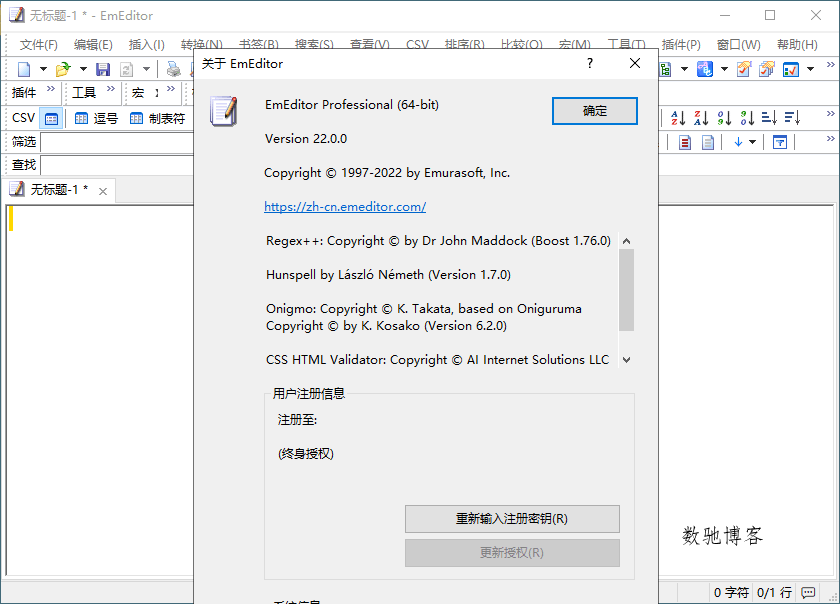Screen dimensions: 840x604
Task: Click the greyed Reload document icon
Action: (126, 69)
